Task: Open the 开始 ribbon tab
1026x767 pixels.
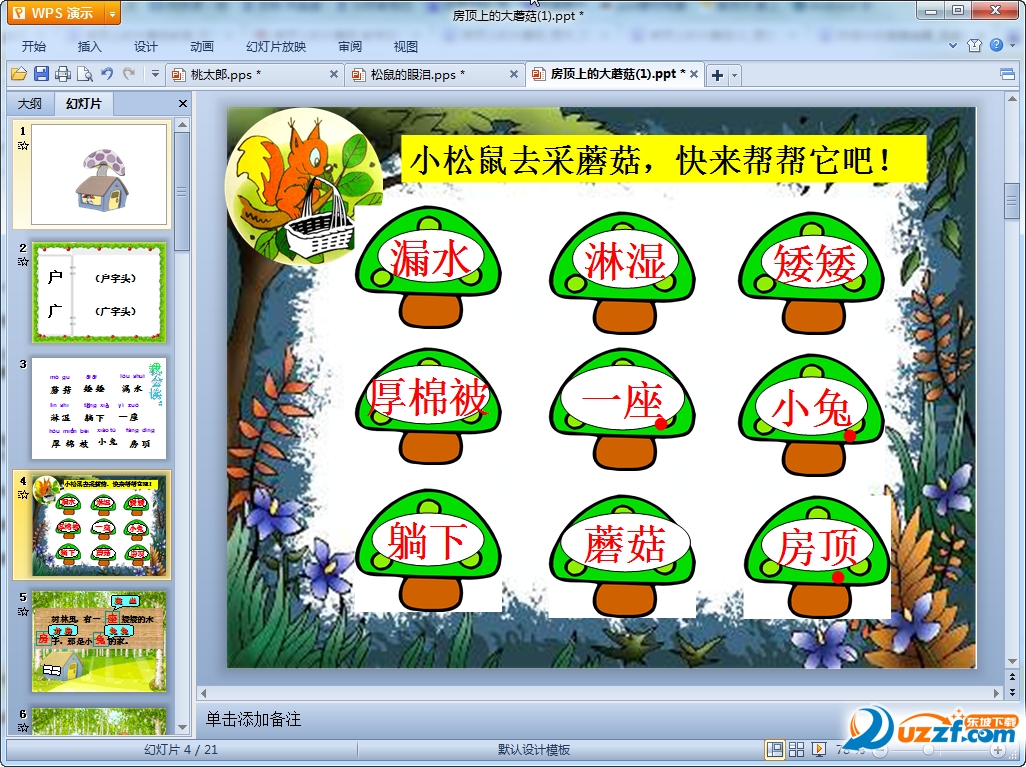Action: pyautogui.click(x=34, y=46)
